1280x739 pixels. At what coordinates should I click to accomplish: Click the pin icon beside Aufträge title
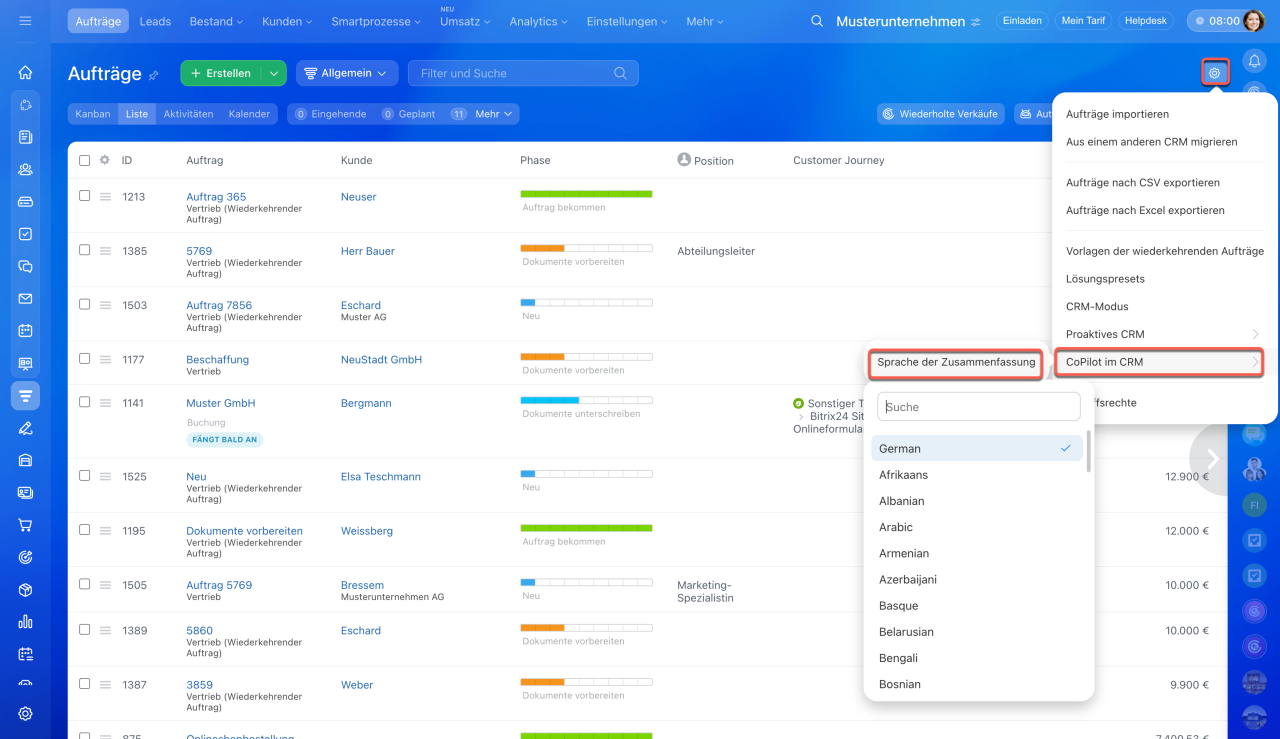tap(154, 75)
